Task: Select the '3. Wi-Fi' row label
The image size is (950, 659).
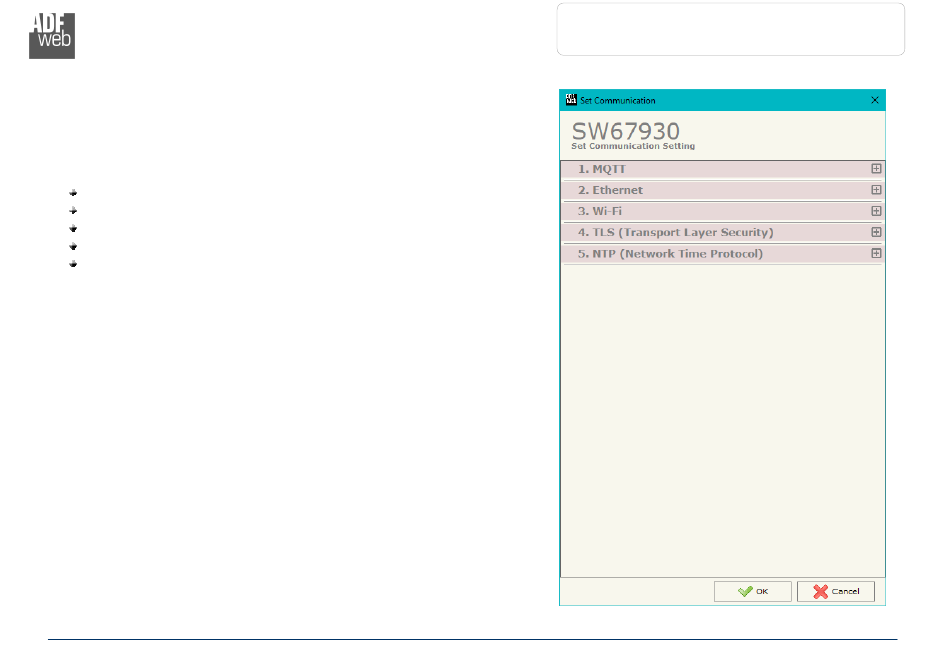Action: click(x=600, y=211)
